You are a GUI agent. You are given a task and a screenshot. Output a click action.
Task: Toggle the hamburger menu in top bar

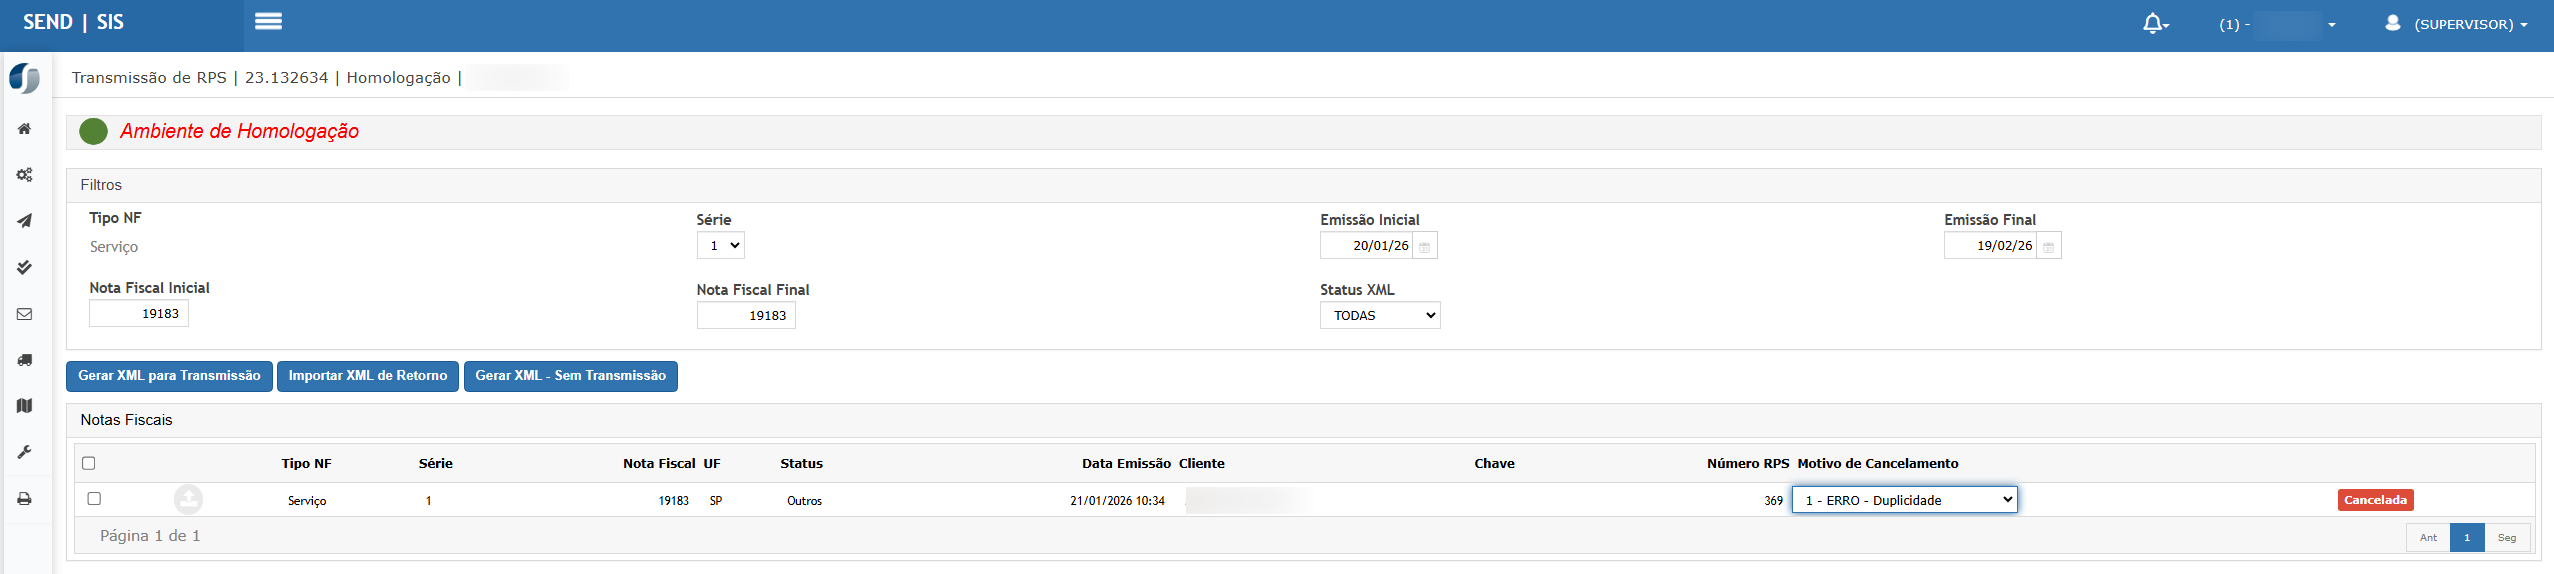pyautogui.click(x=268, y=21)
